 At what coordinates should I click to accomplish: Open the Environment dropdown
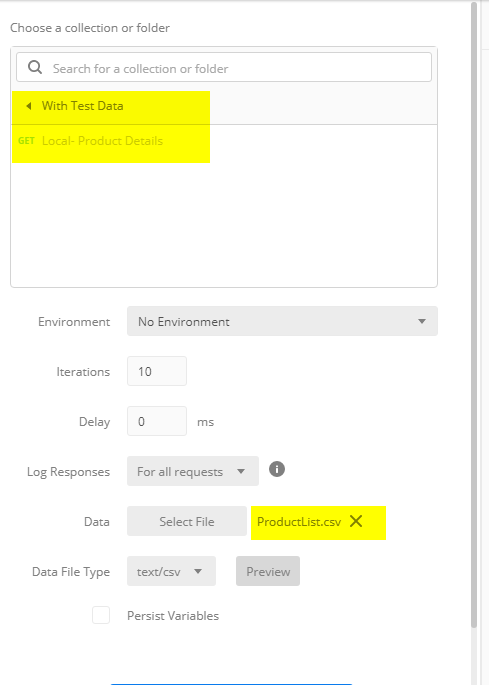click(282, 322)
